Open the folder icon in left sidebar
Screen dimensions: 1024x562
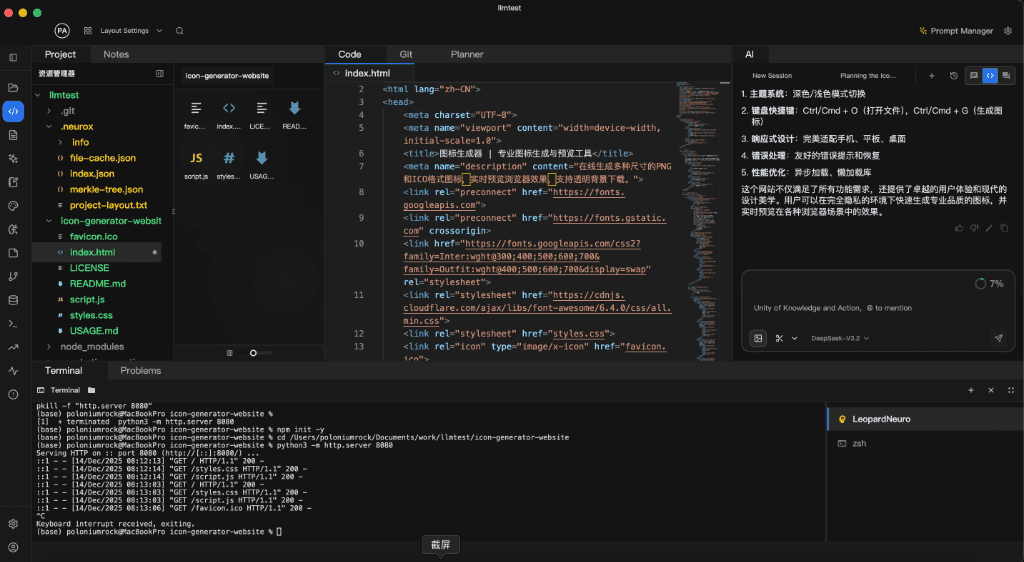[13, 87]
